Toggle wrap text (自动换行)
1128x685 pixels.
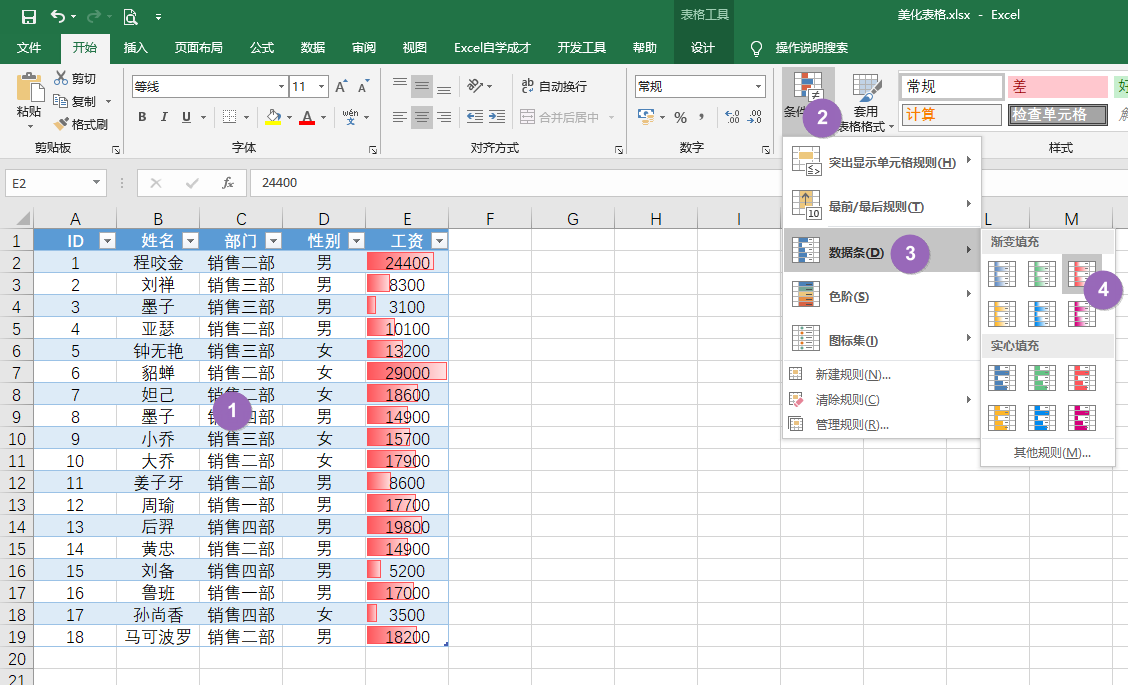pos(554,86)
